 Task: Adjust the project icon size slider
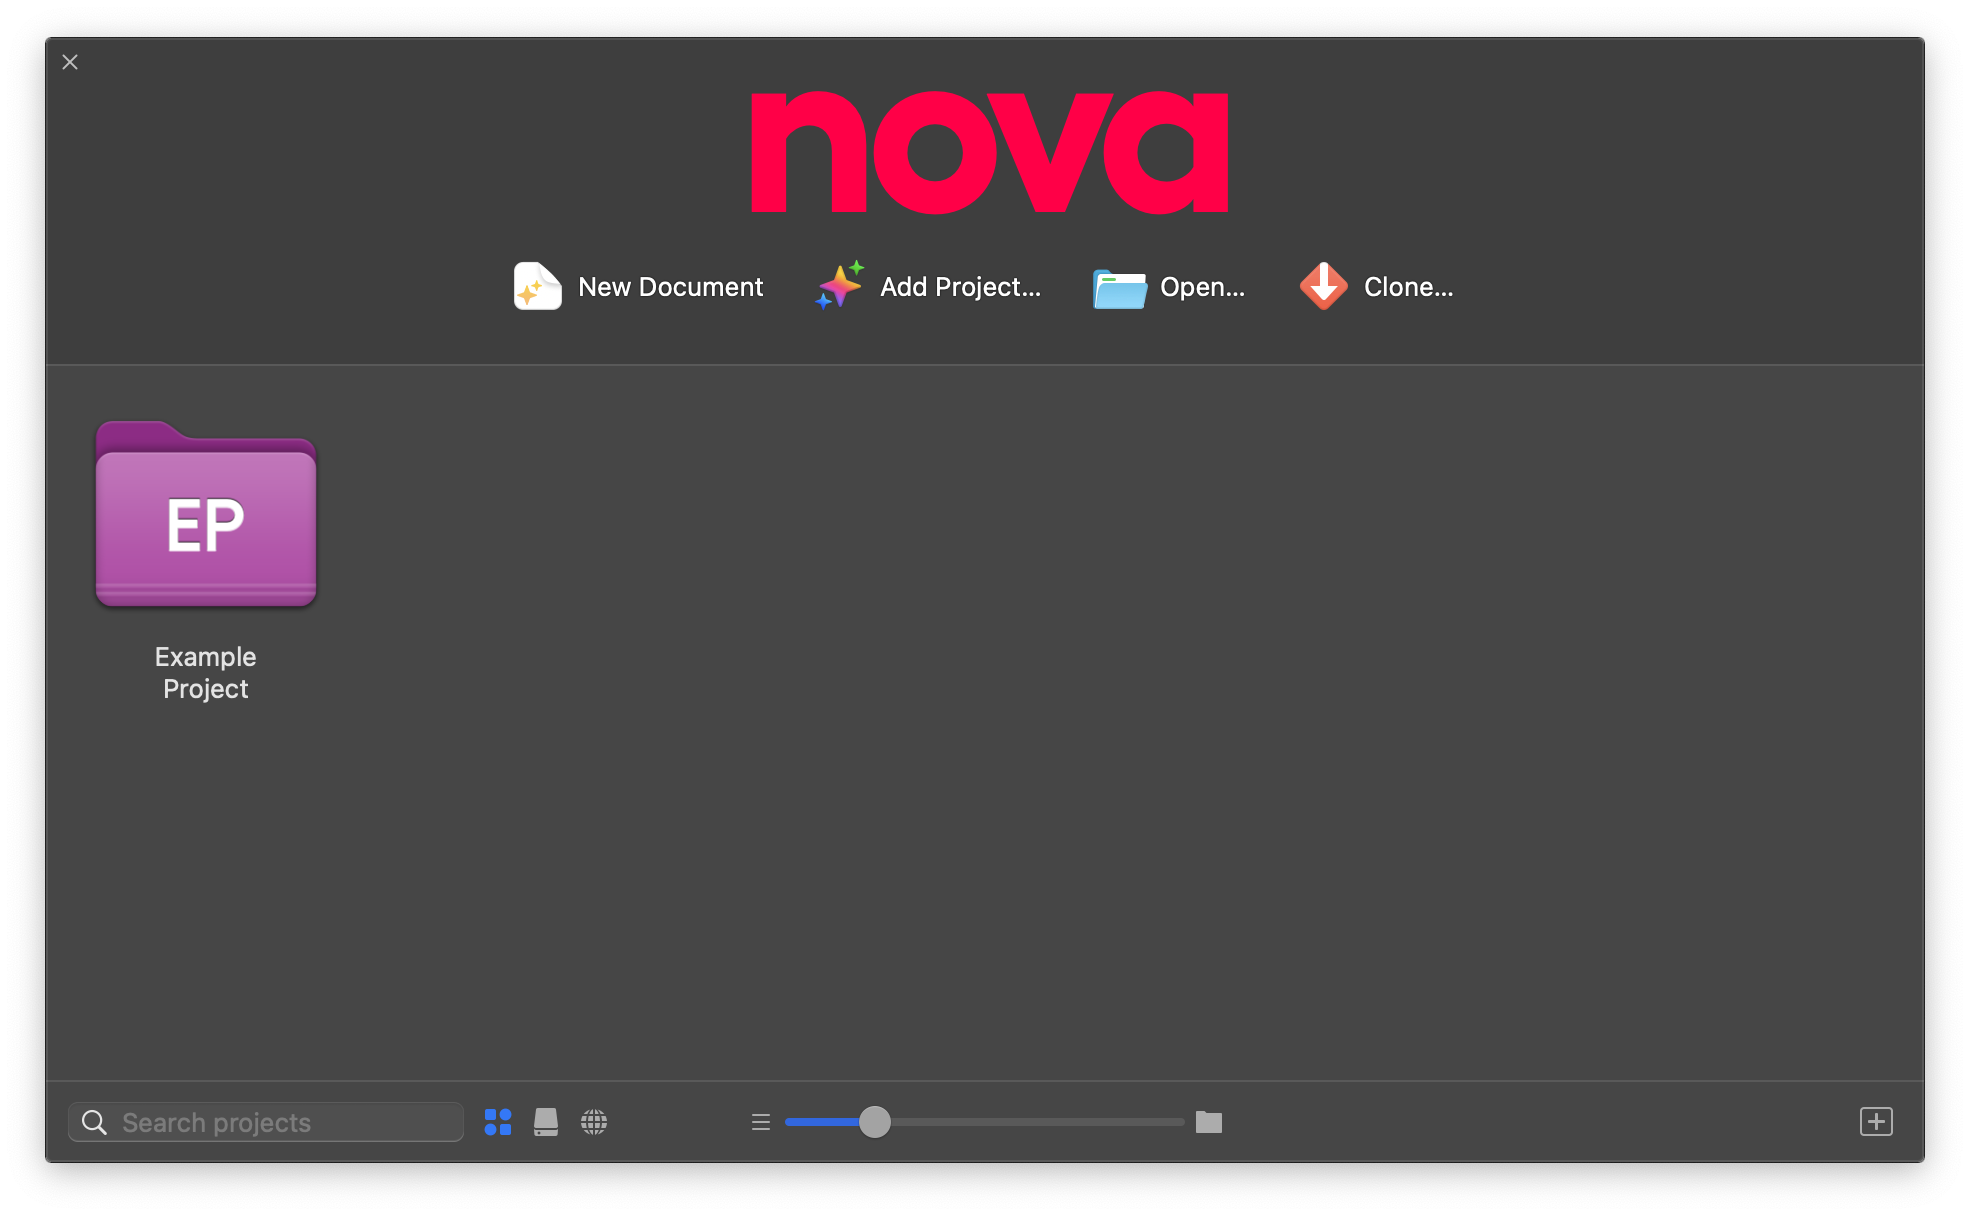pyautogui.click(x=984, y=1122)
